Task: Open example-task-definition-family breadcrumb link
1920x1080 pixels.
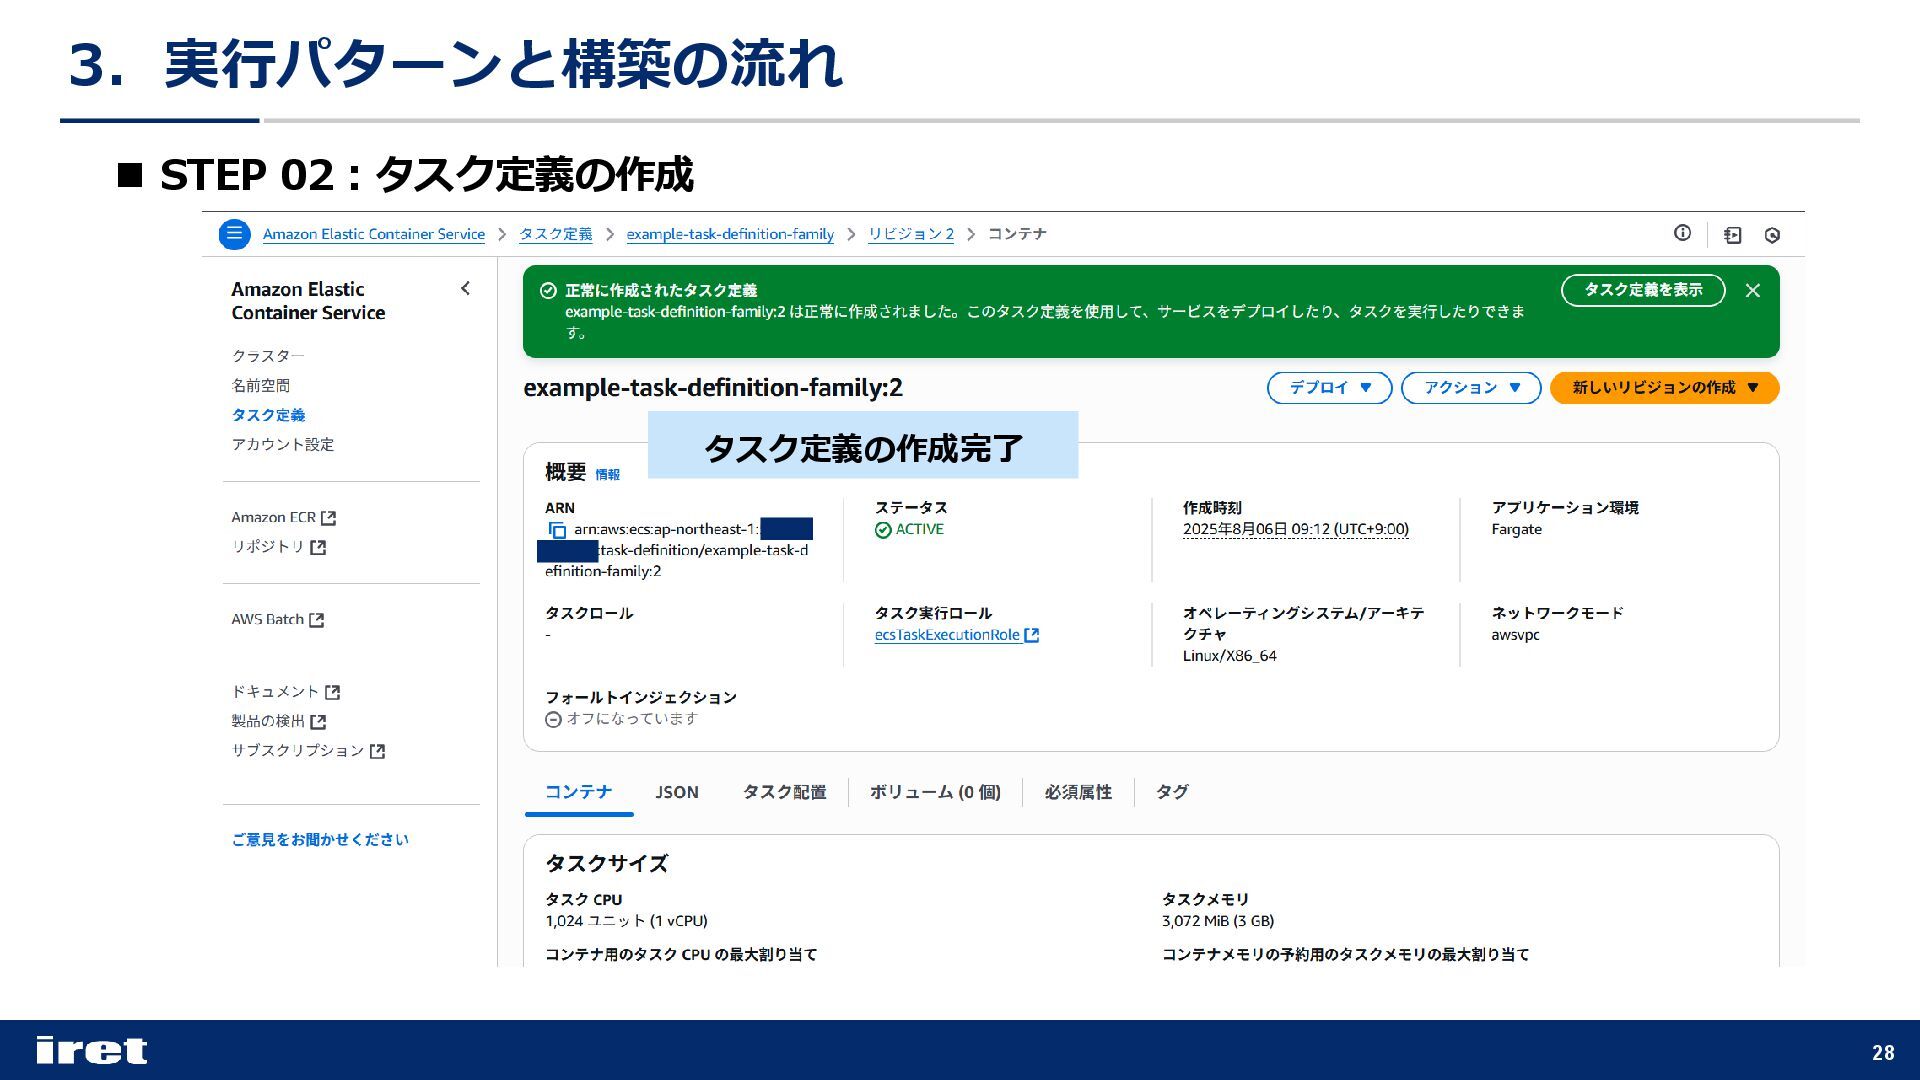Action: 730,234
